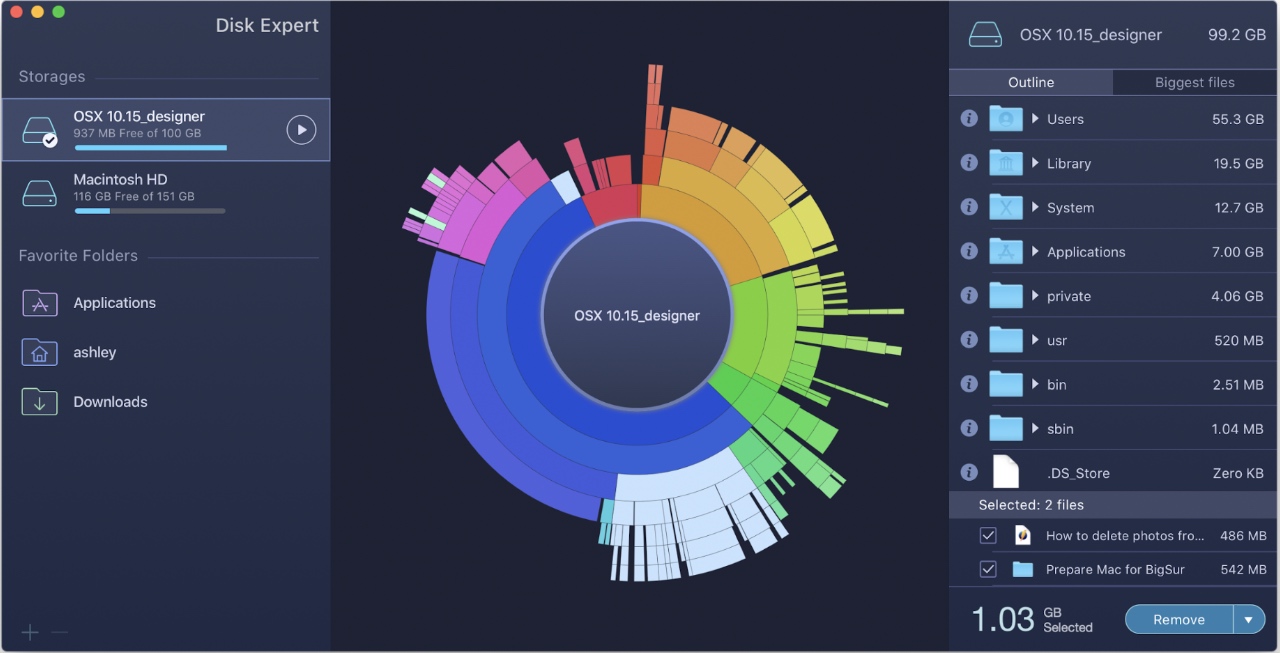Expand the bin folder
This screenshot has width=1280, height=653.
click(x=1035, y=384)
